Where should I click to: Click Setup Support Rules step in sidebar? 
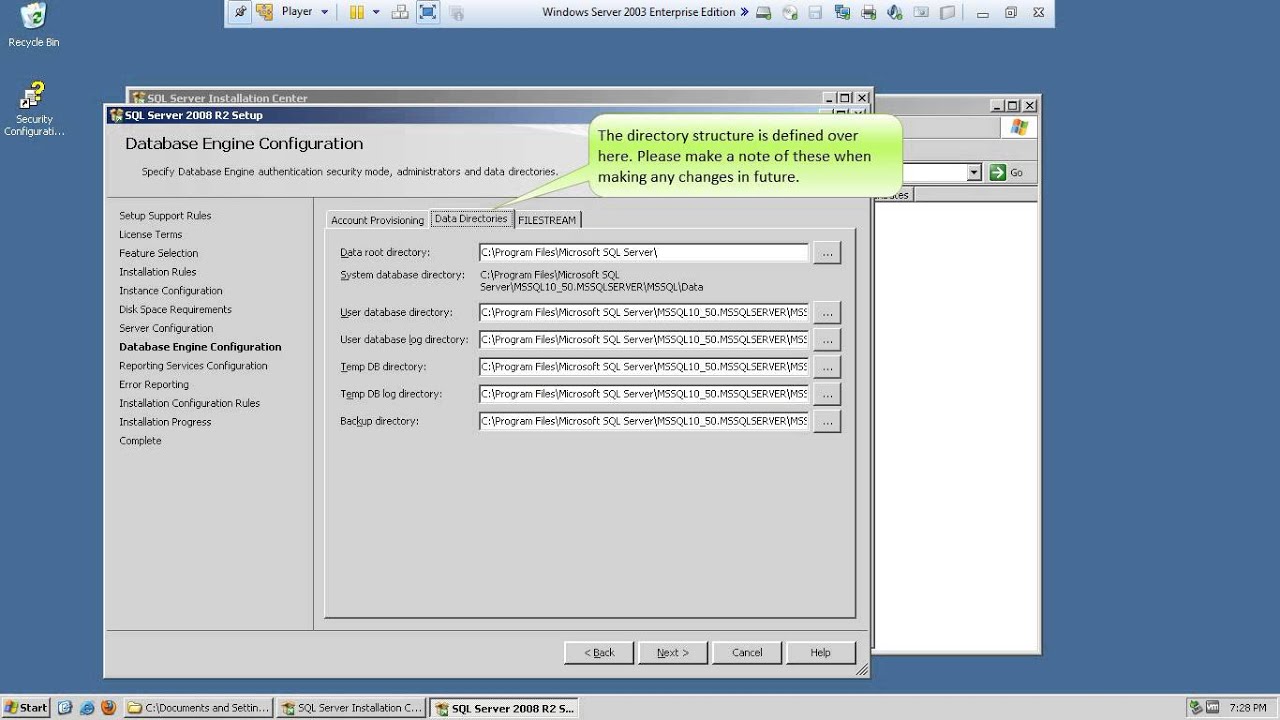click(165, 216)
